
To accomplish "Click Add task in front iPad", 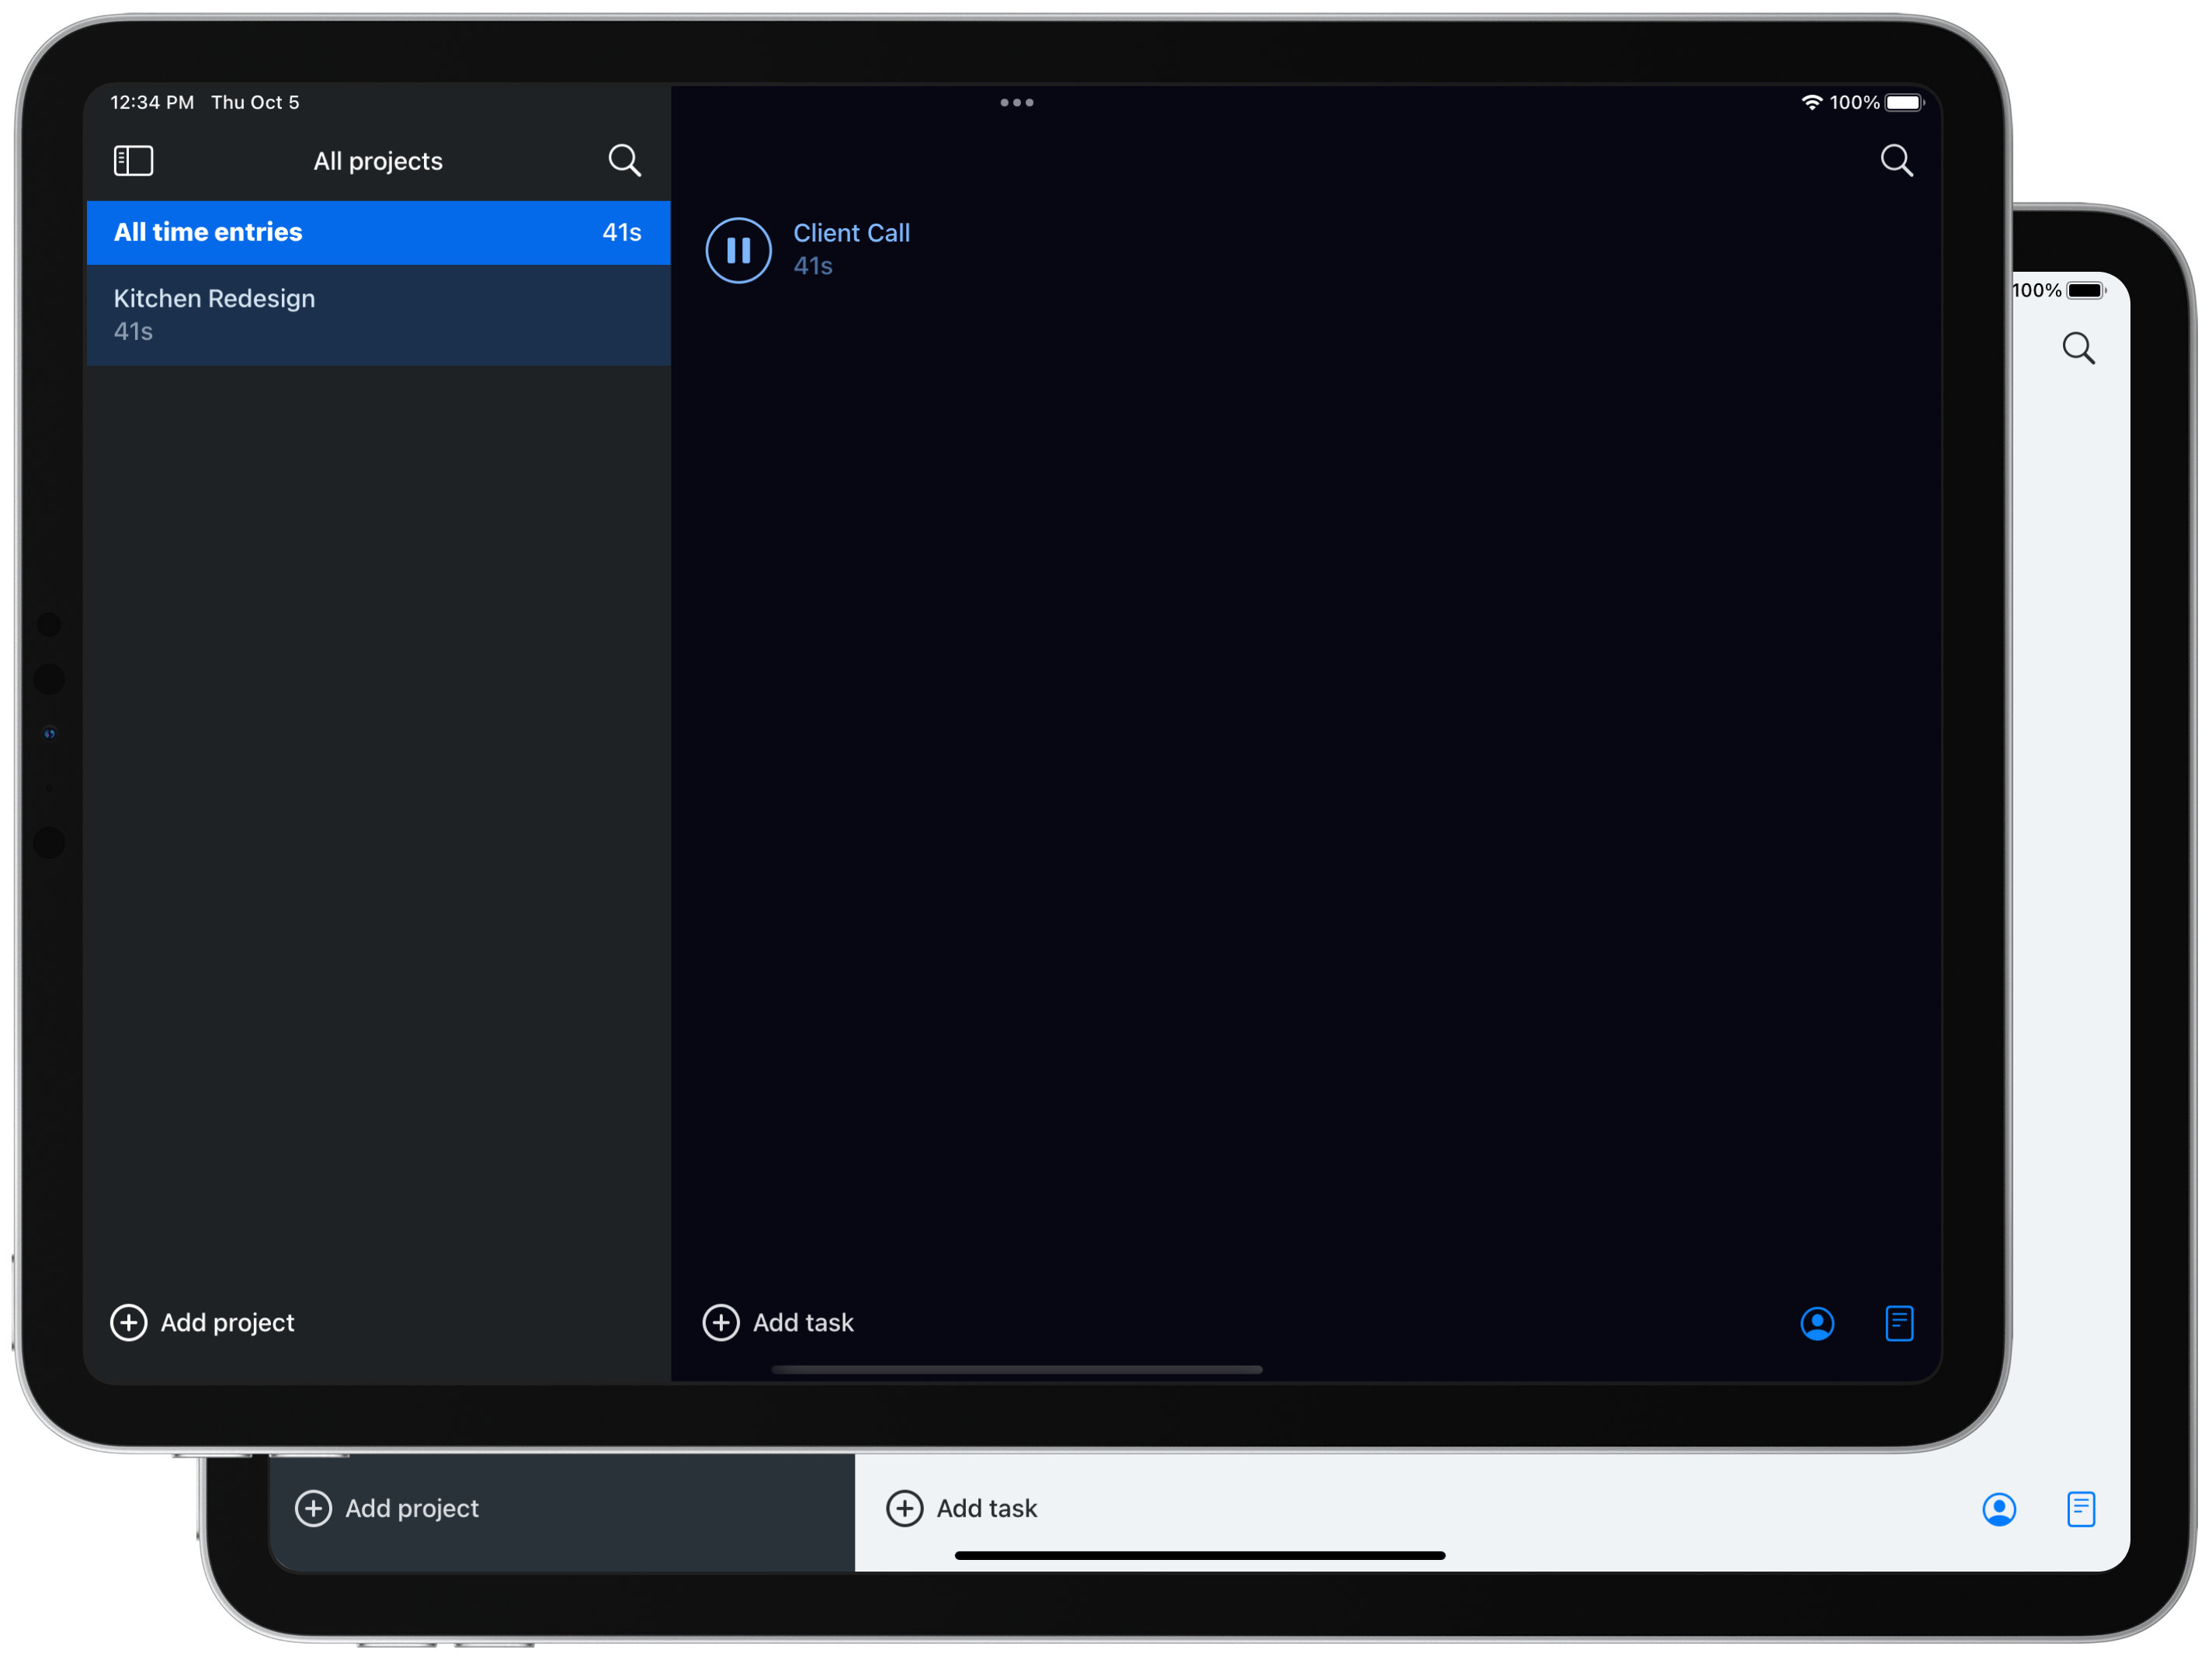I will tap(779, 1322).
